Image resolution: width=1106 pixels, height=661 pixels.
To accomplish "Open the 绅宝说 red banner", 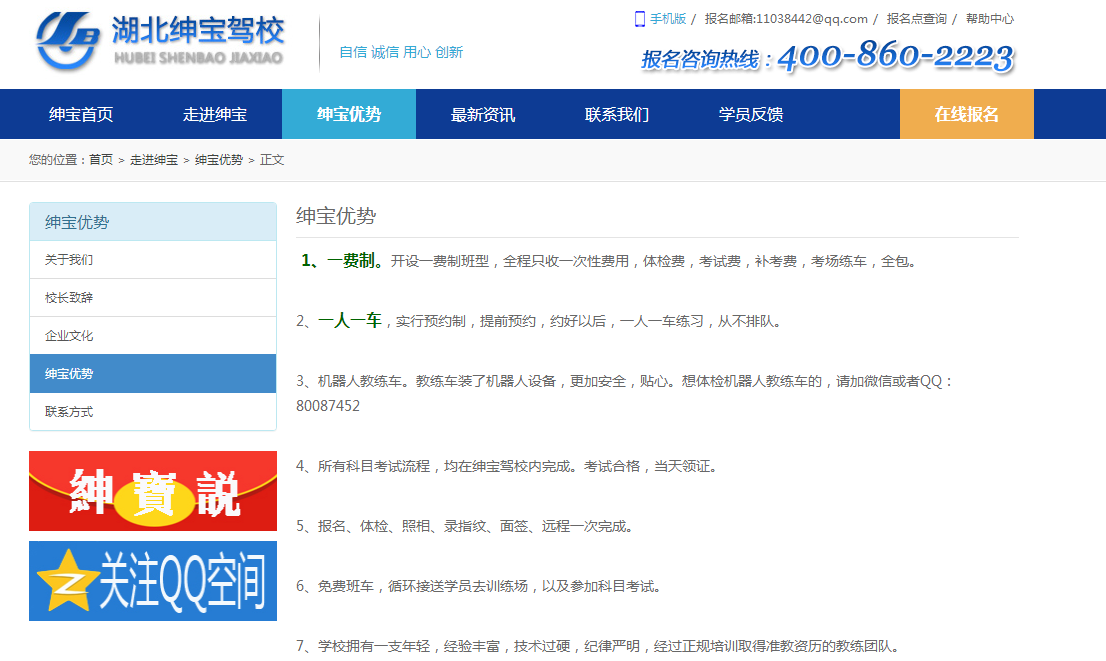I will (152, 491).
